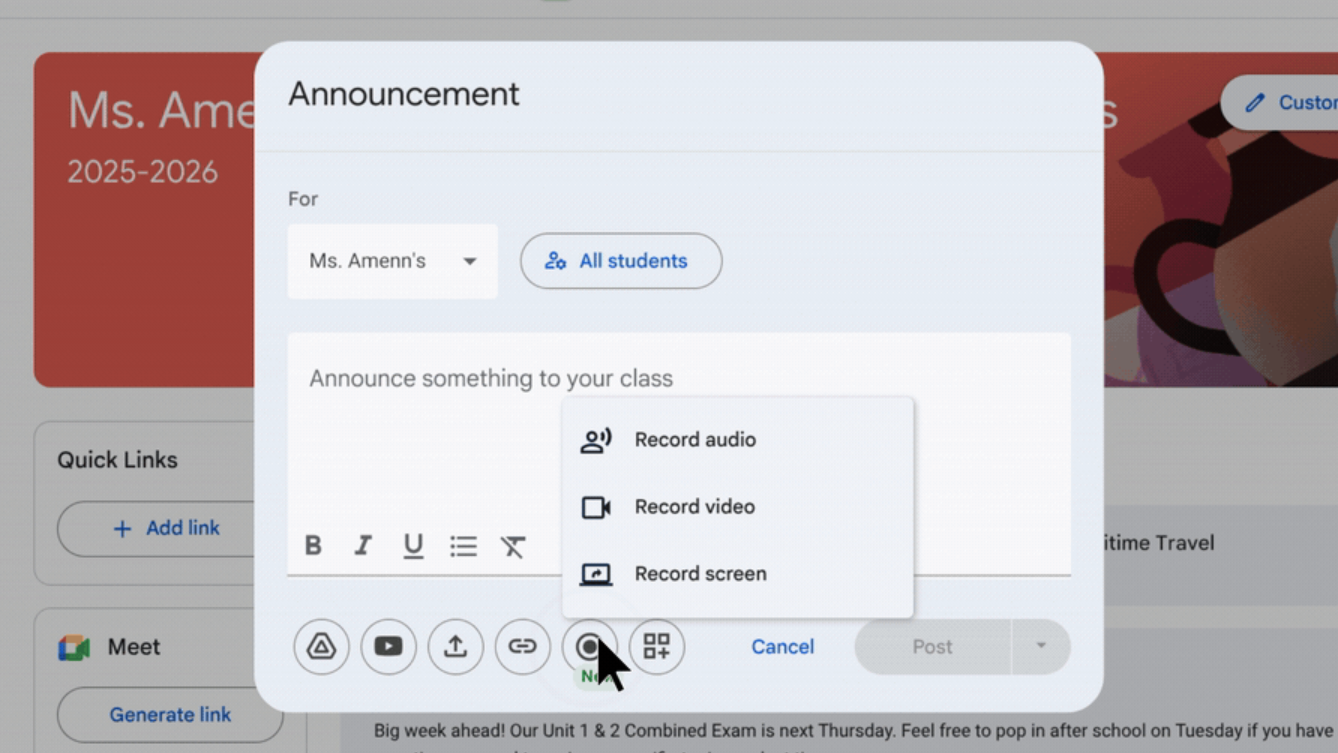Select Record audio
This screenshot has width=1338, height=753.
[x=695, y=439]
